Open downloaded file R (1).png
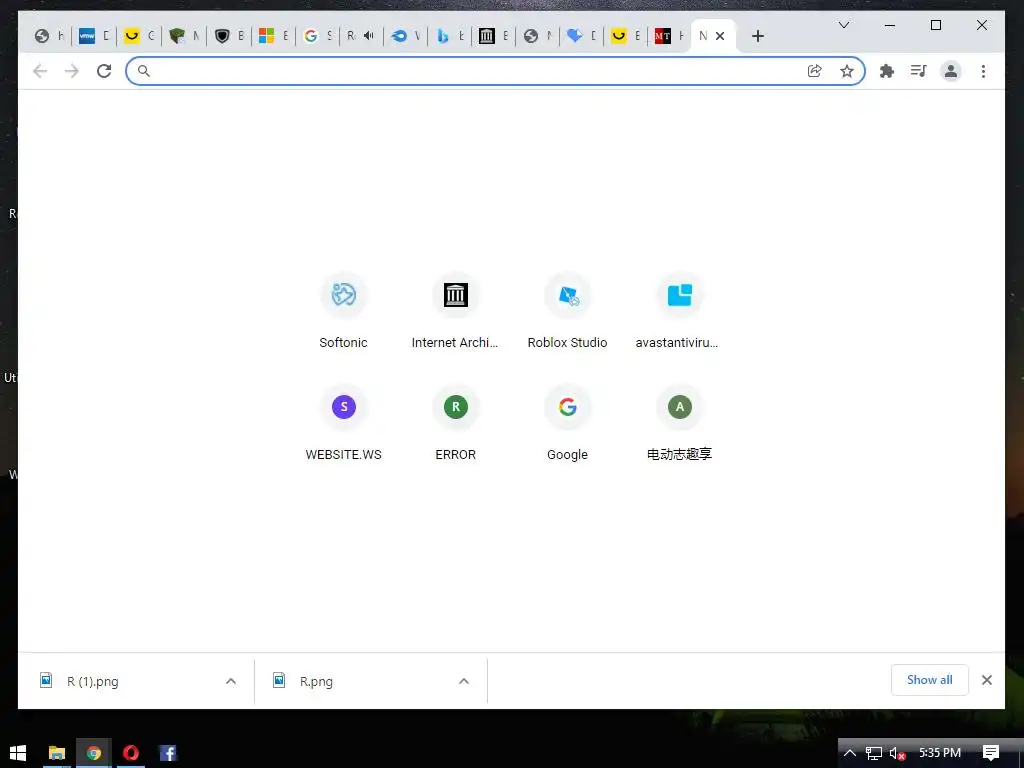Viewport: 1024px width, 768px height. 93,681
